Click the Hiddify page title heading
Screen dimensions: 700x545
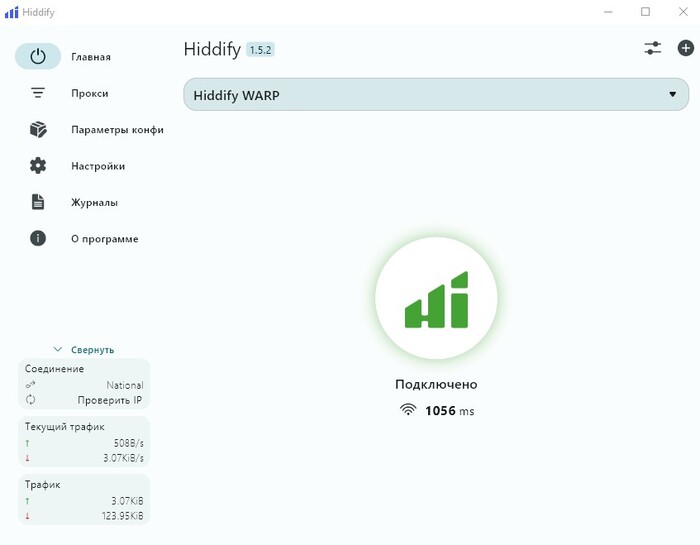212,49
